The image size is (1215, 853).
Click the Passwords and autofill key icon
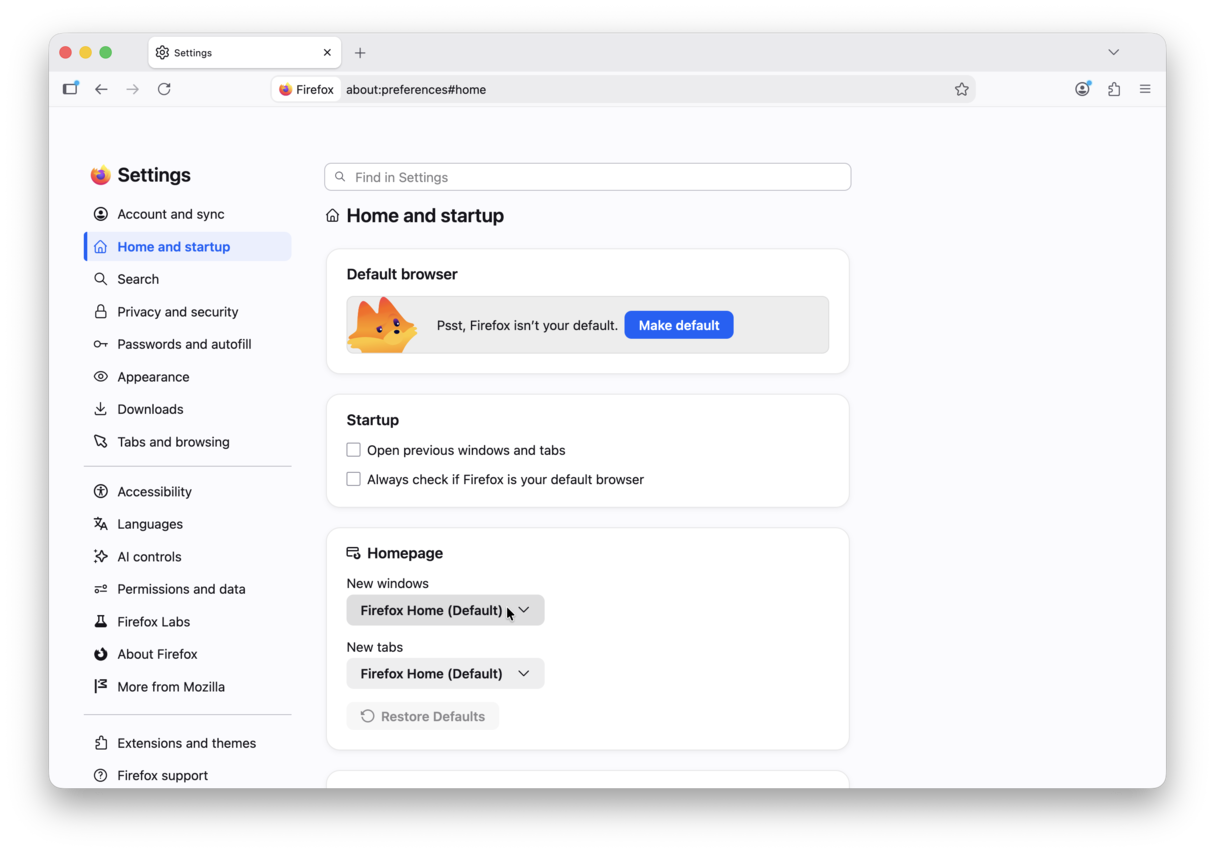pos(101,344)
